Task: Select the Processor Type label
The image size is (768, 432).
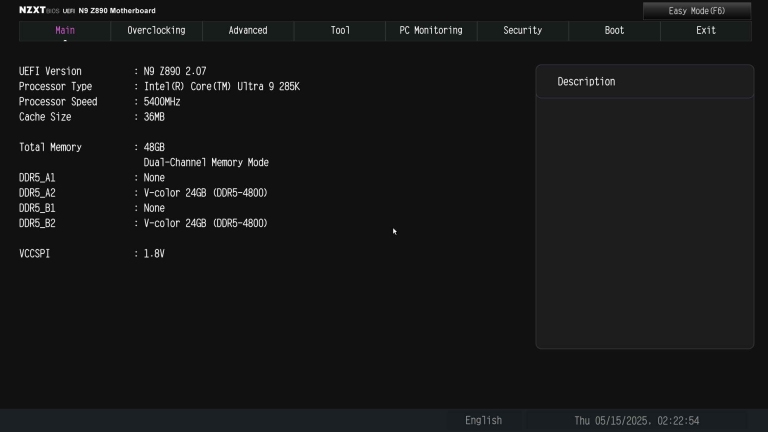Action: point(55,87)
